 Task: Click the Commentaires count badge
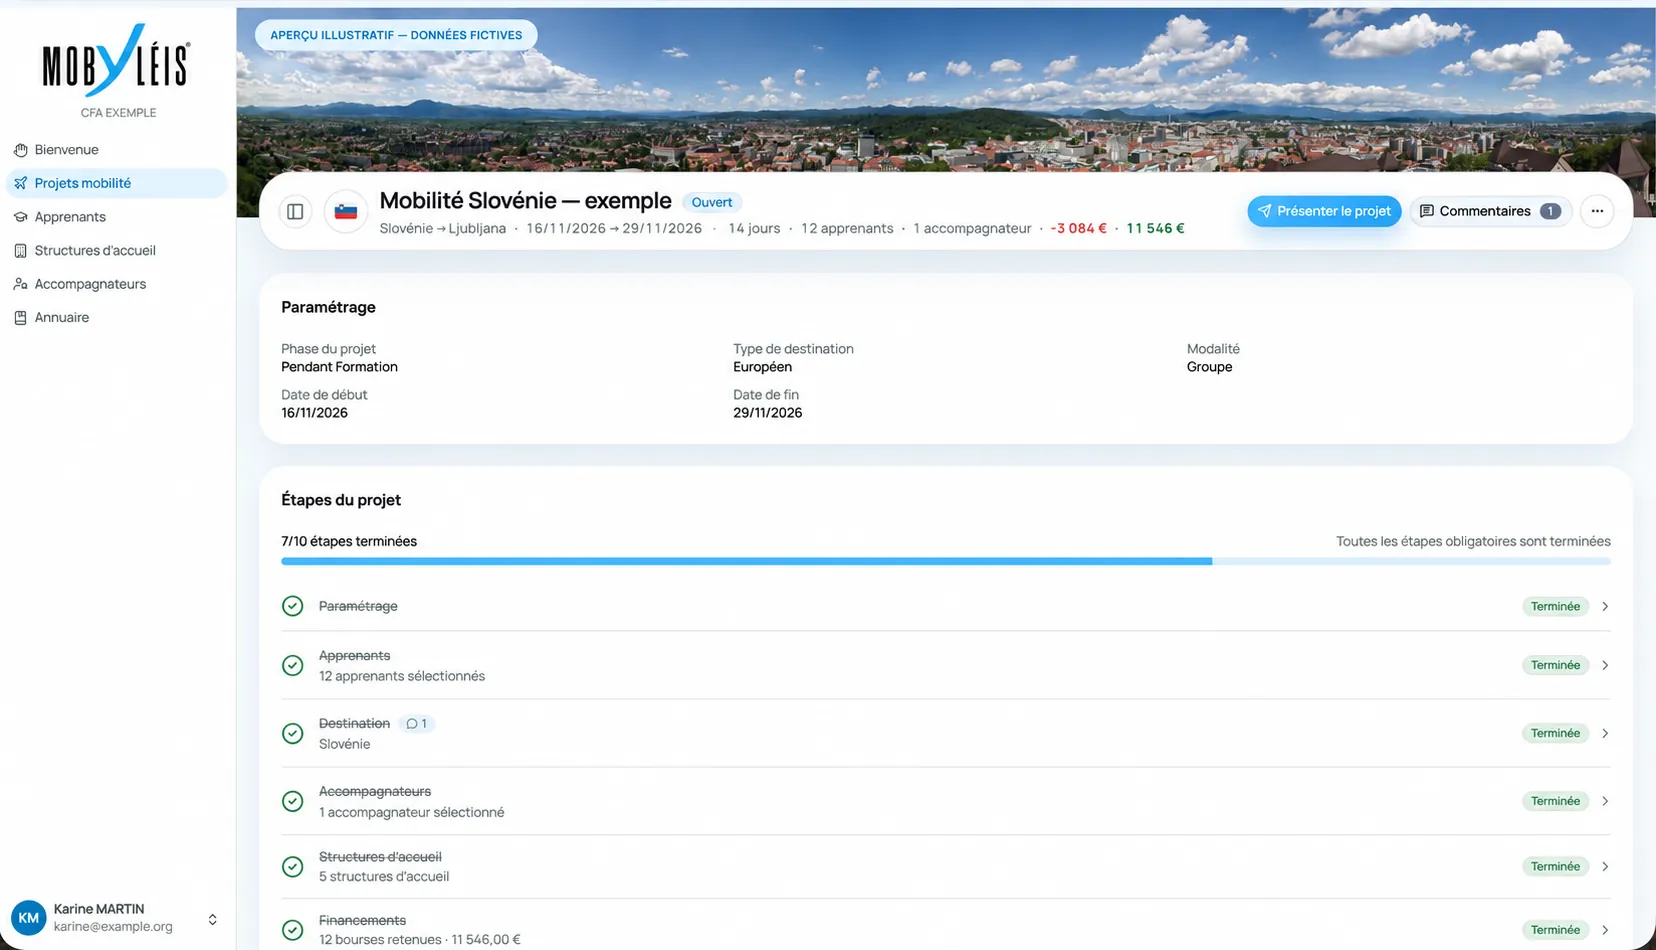pos(1550,211)
